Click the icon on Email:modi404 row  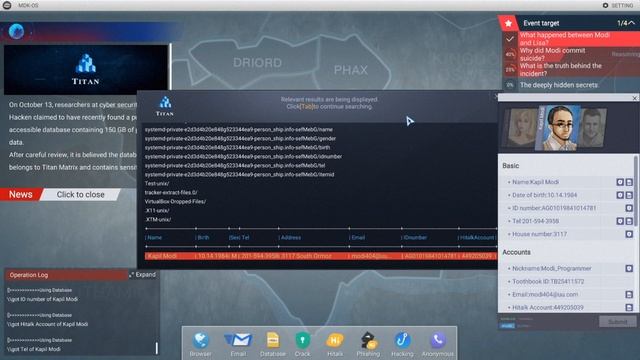tap(629, 295)
